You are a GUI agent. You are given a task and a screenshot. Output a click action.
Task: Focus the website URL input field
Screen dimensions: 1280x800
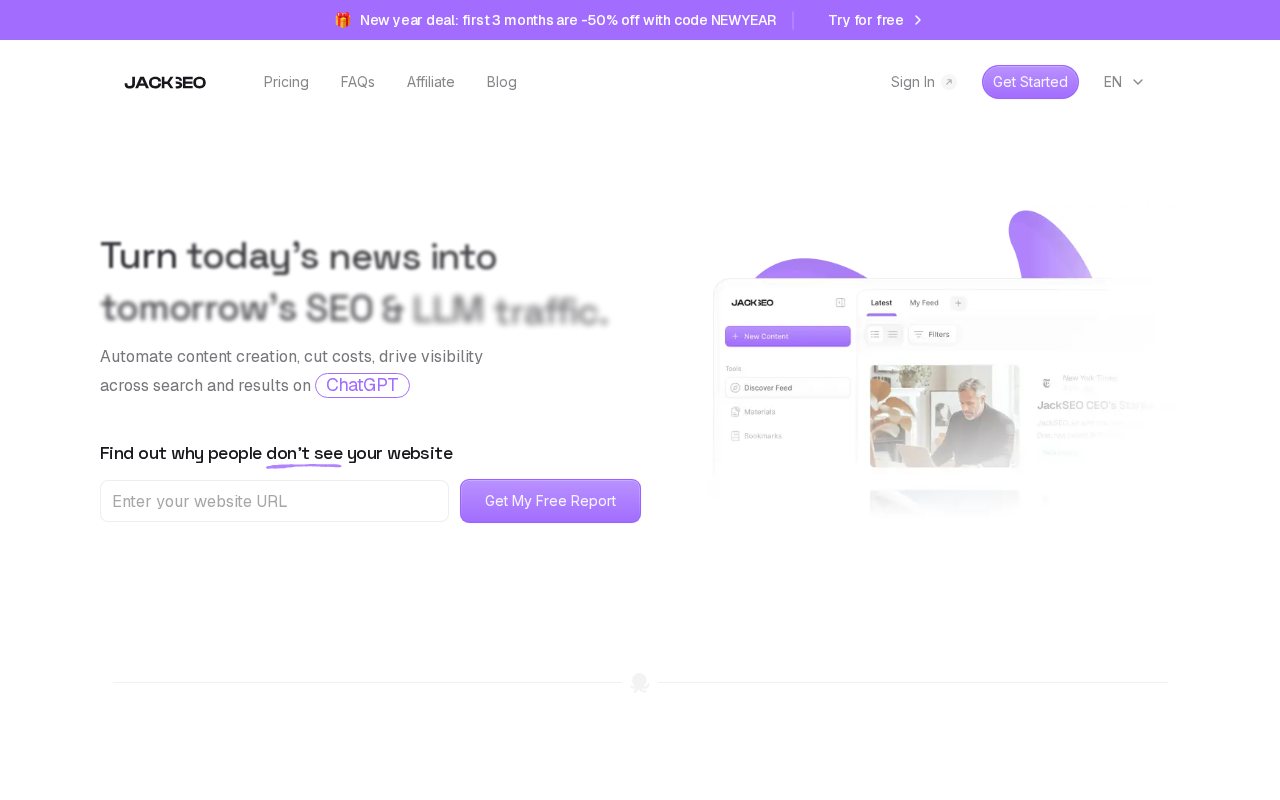click(x=274, y=501)
